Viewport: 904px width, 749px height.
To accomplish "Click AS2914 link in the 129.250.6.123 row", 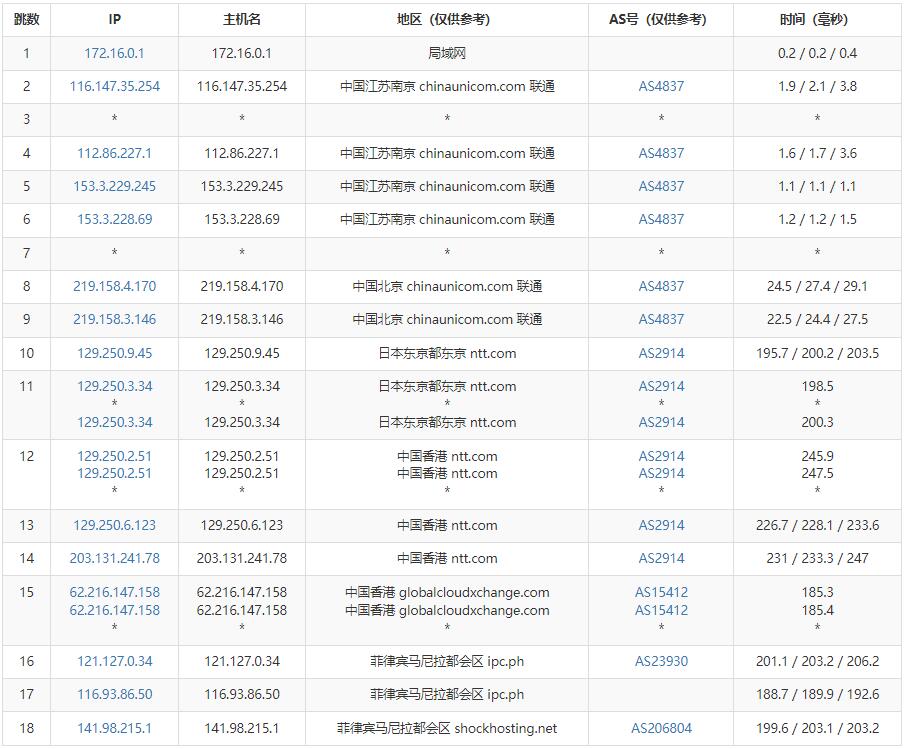I will click(x=661, y=525).
